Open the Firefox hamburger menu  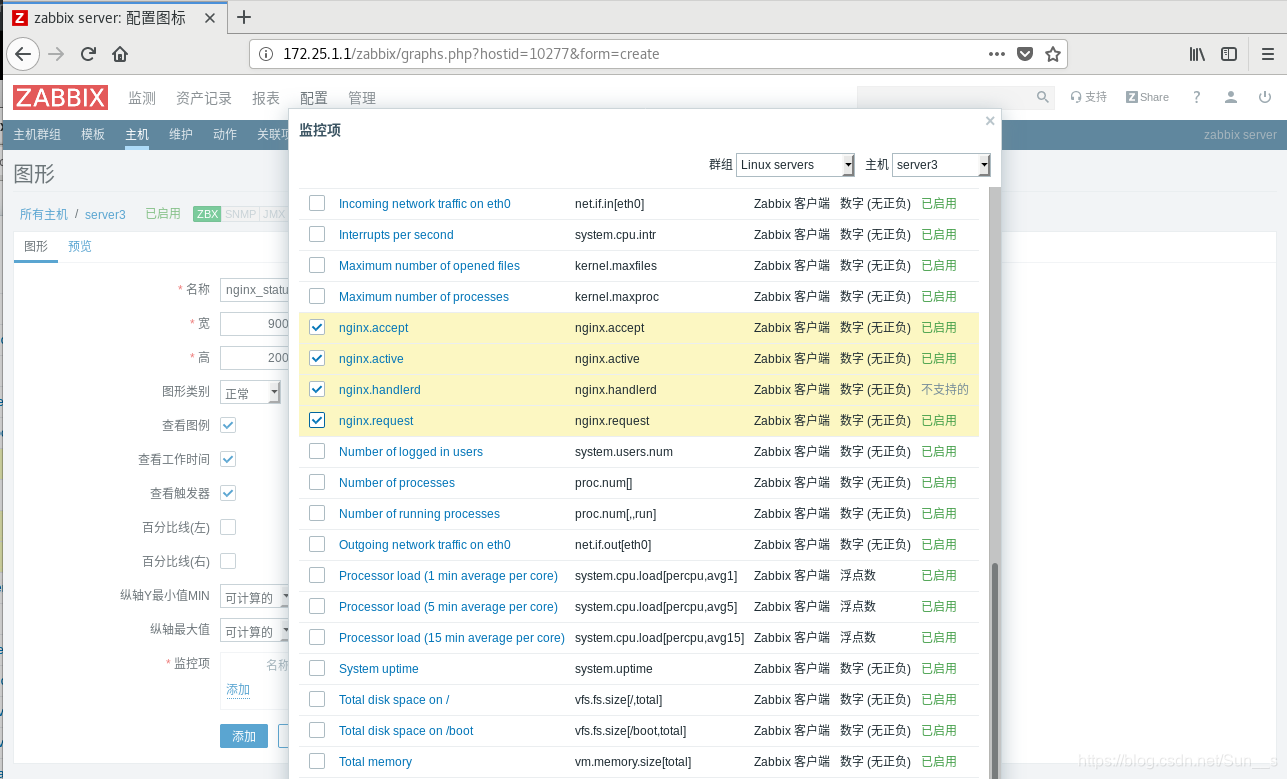click(1266, 54)
